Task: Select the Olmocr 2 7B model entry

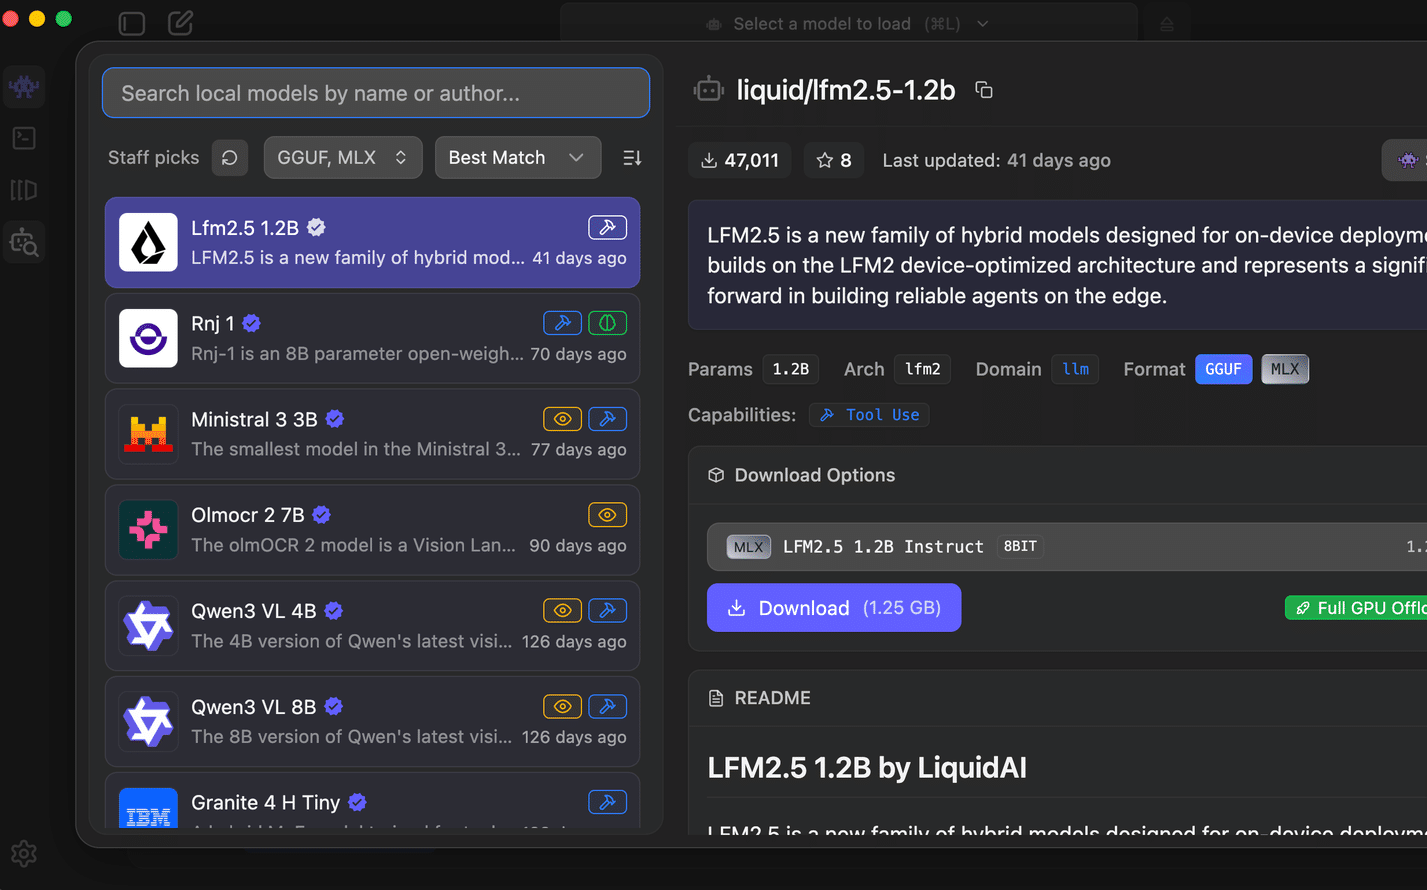Action: pos(372,530)
